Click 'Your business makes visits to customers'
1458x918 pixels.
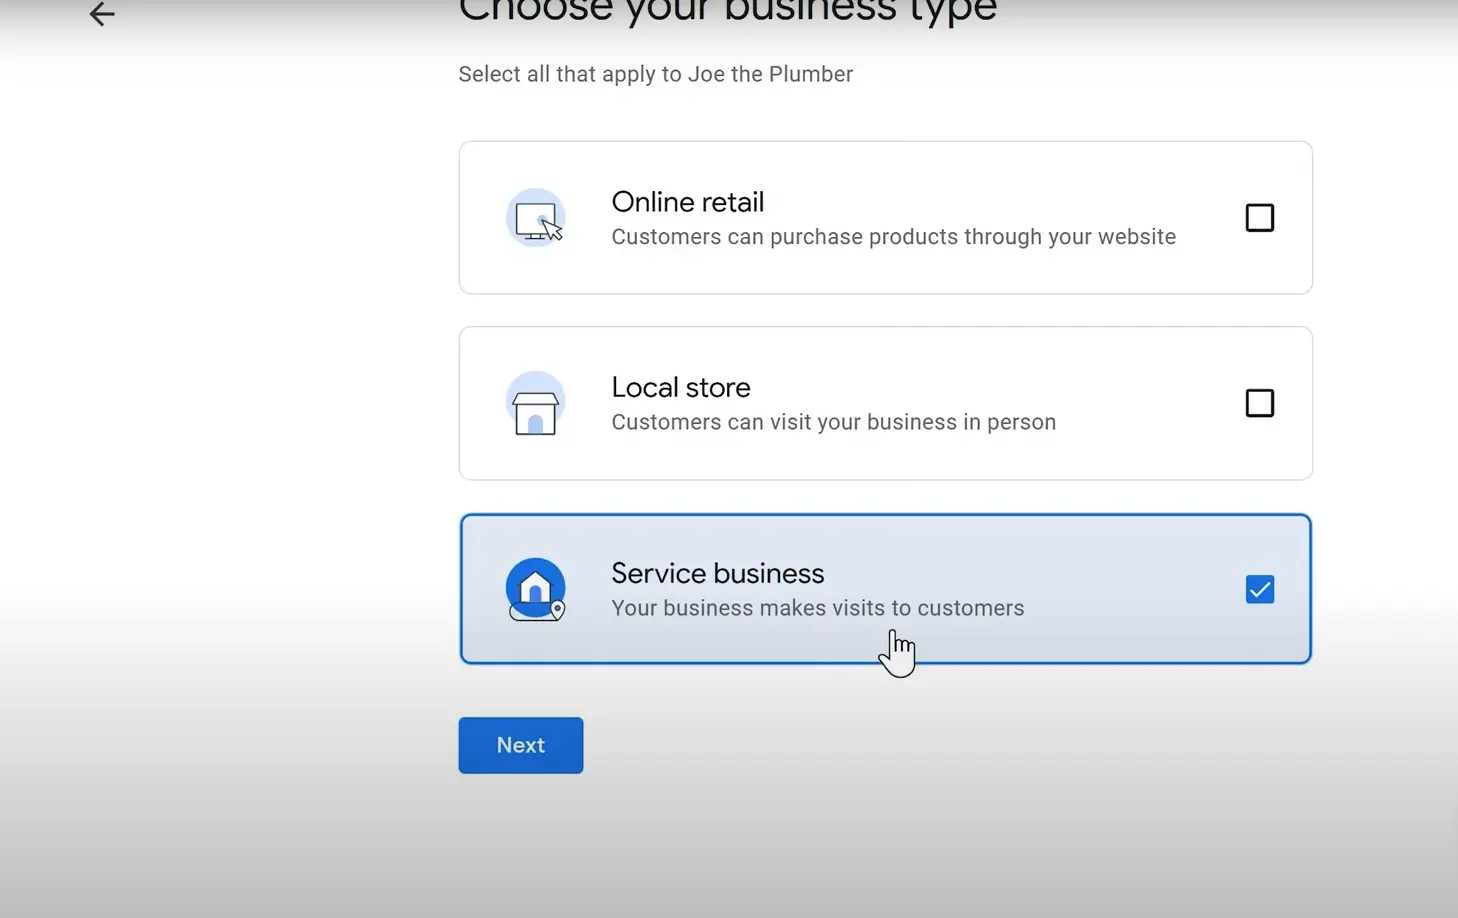(x=818, y=607)
